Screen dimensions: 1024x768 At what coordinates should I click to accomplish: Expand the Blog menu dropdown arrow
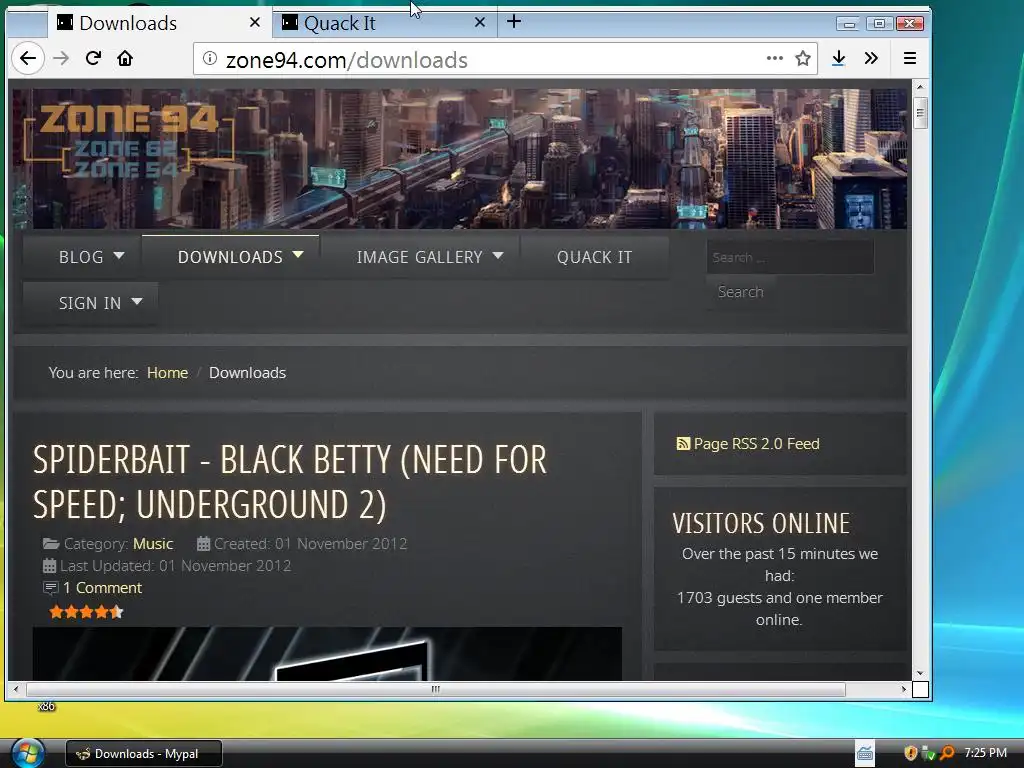tap(118, 255)
